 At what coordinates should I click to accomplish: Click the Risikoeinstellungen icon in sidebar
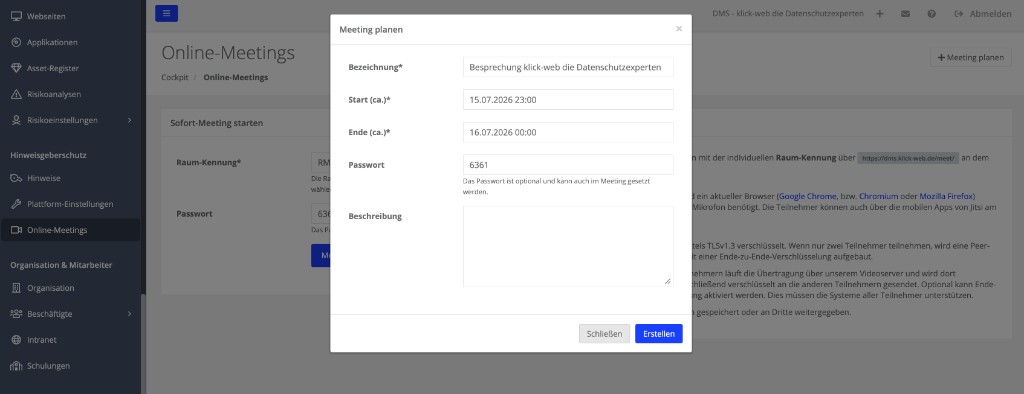point(16,120)
